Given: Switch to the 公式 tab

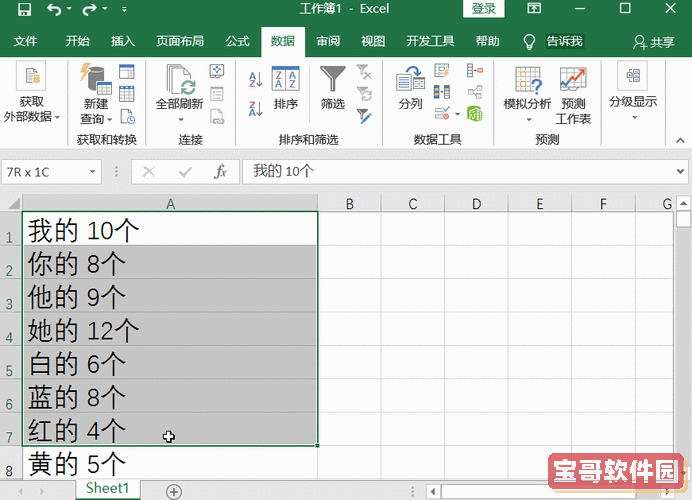Looking at the screenshot, I should tap(237, 41).
